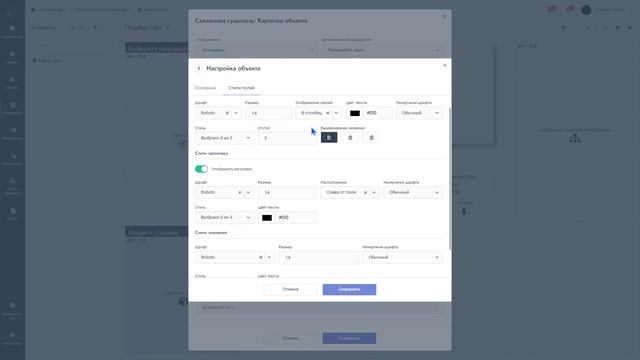Expand the topmost Шрифт dropdown arrow

(236, 113)
